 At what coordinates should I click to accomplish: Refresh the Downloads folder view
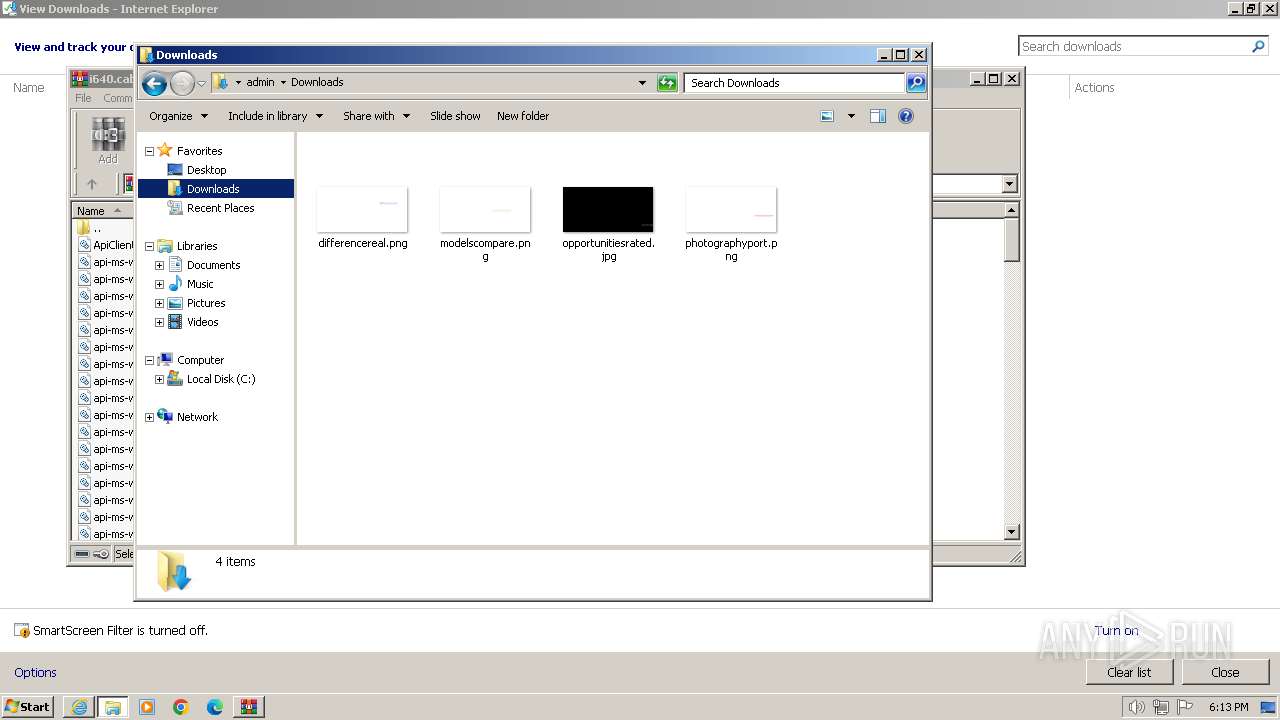click(x=667, y=83)
